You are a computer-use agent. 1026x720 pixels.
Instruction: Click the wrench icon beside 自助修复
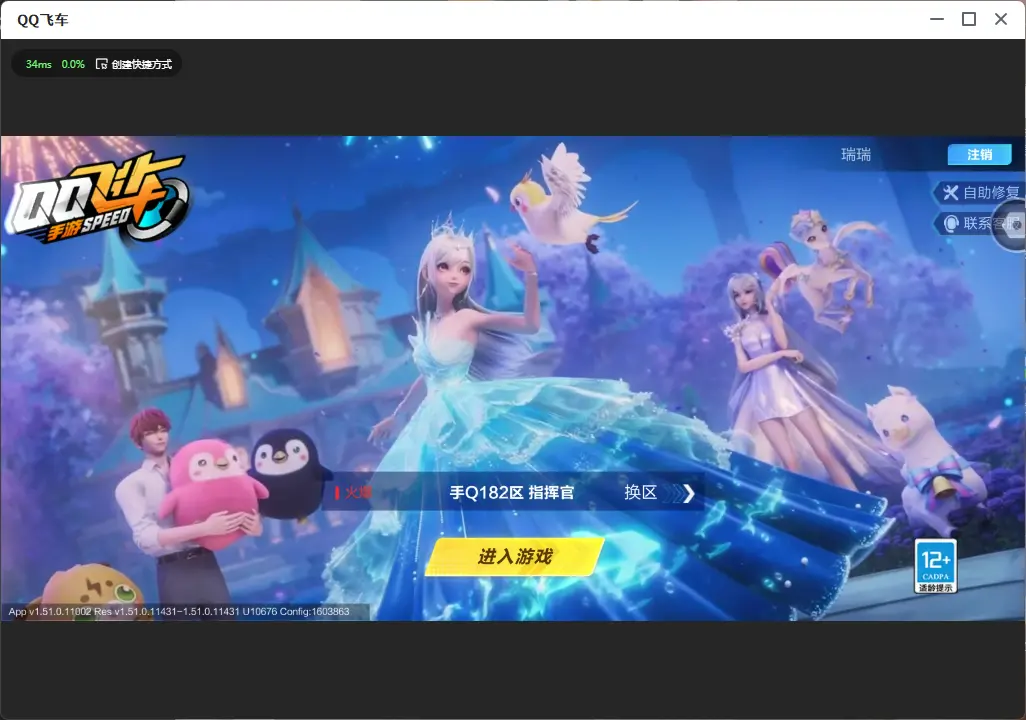tap(950, 192)
